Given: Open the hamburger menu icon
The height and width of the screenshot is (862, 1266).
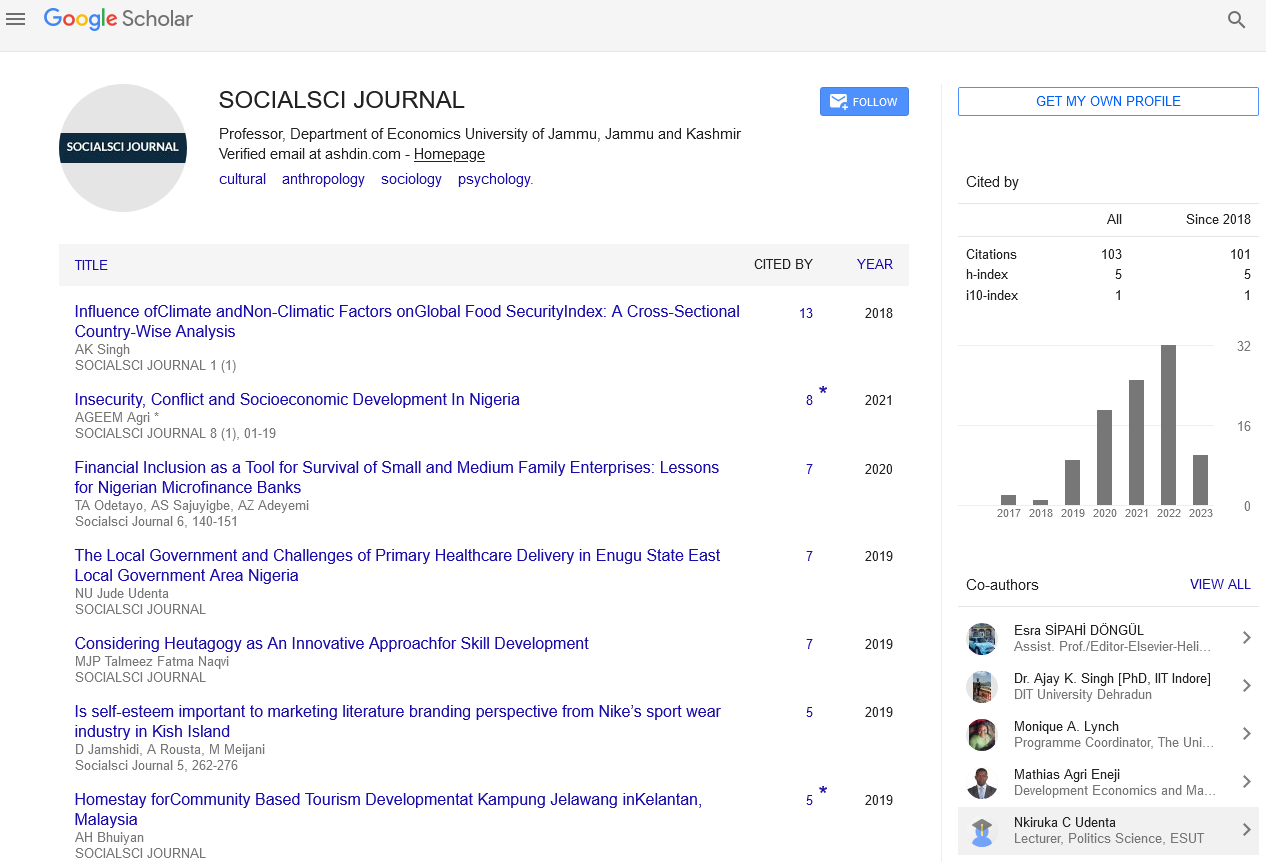Looking at the screenshot, I should pyautogui.click(x=16, y=19).
